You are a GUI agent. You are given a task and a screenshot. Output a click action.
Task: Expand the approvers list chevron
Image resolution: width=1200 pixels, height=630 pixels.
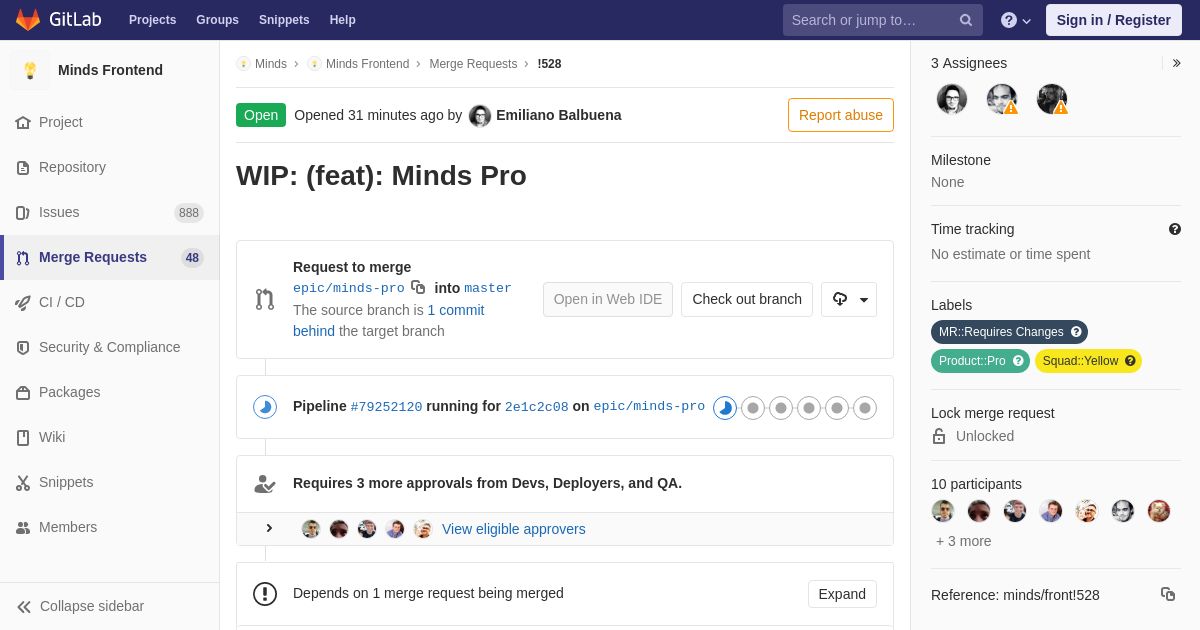pyautogui.click(x=269, y=528)
